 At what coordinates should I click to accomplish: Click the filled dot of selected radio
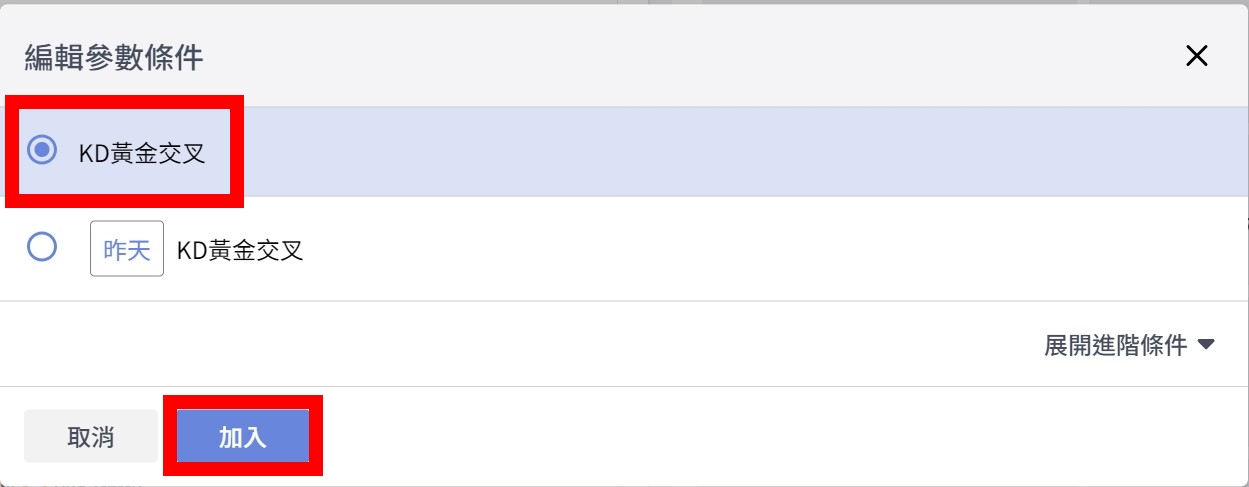point(42,151)
